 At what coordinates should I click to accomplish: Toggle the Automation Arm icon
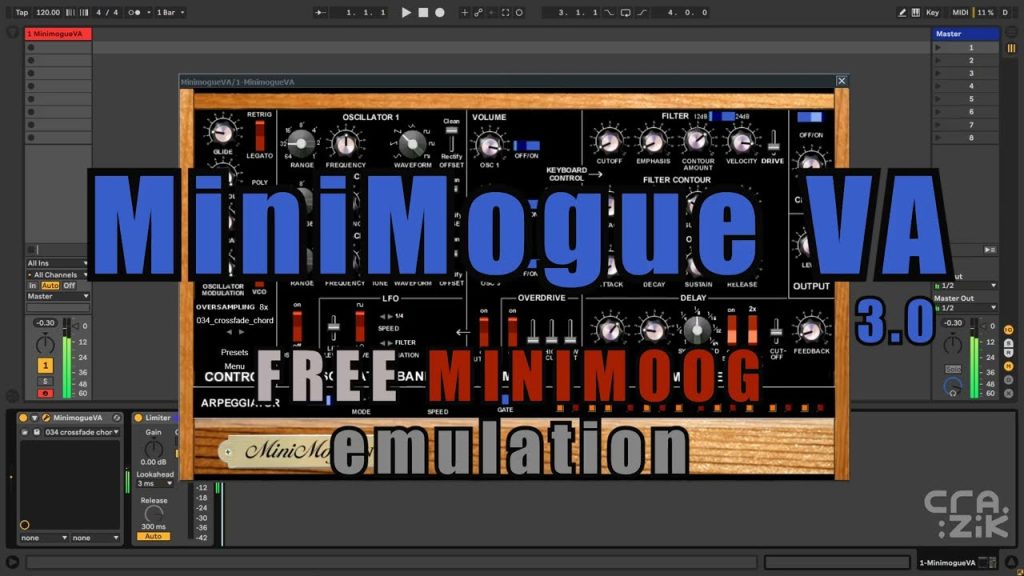[478, 12]
